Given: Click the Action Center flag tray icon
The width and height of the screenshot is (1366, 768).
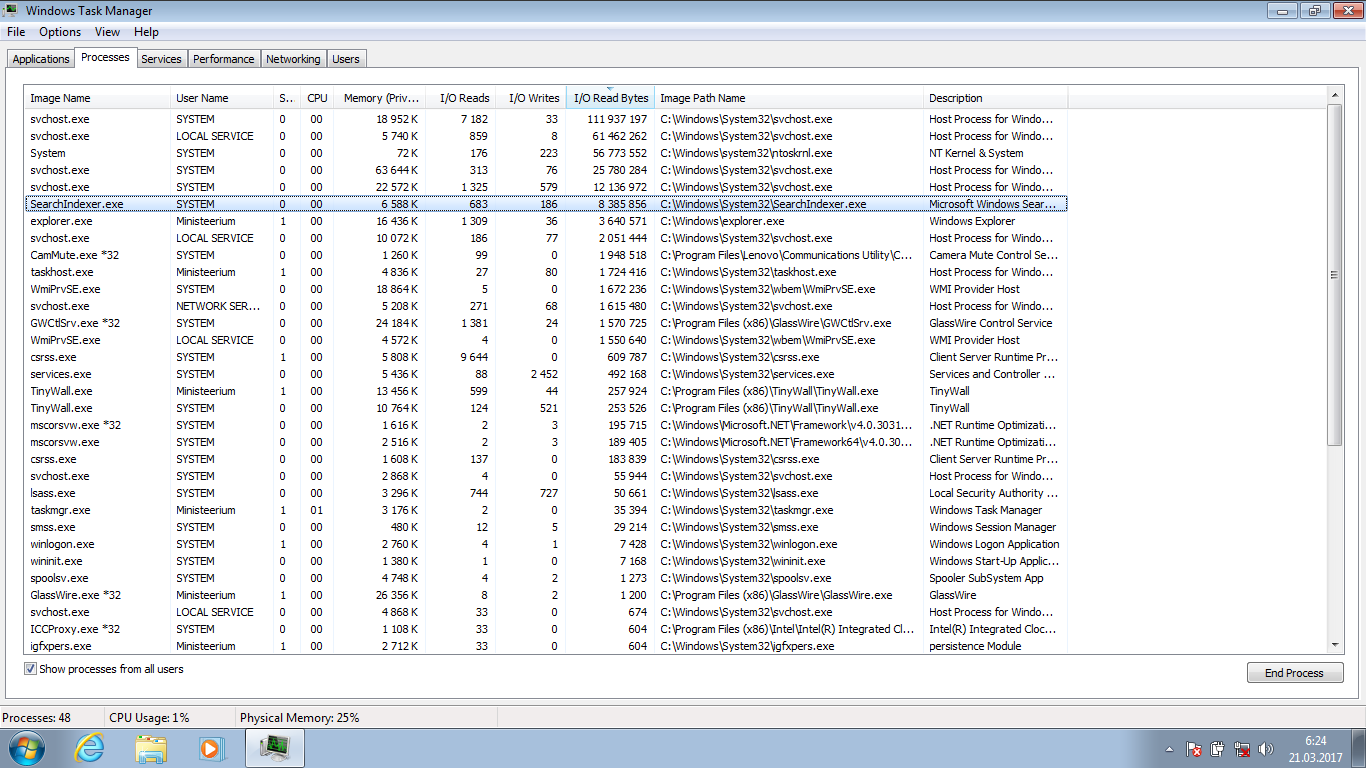Looking at the screenshot, I should pyautogui.click(x=1193, y=749).
